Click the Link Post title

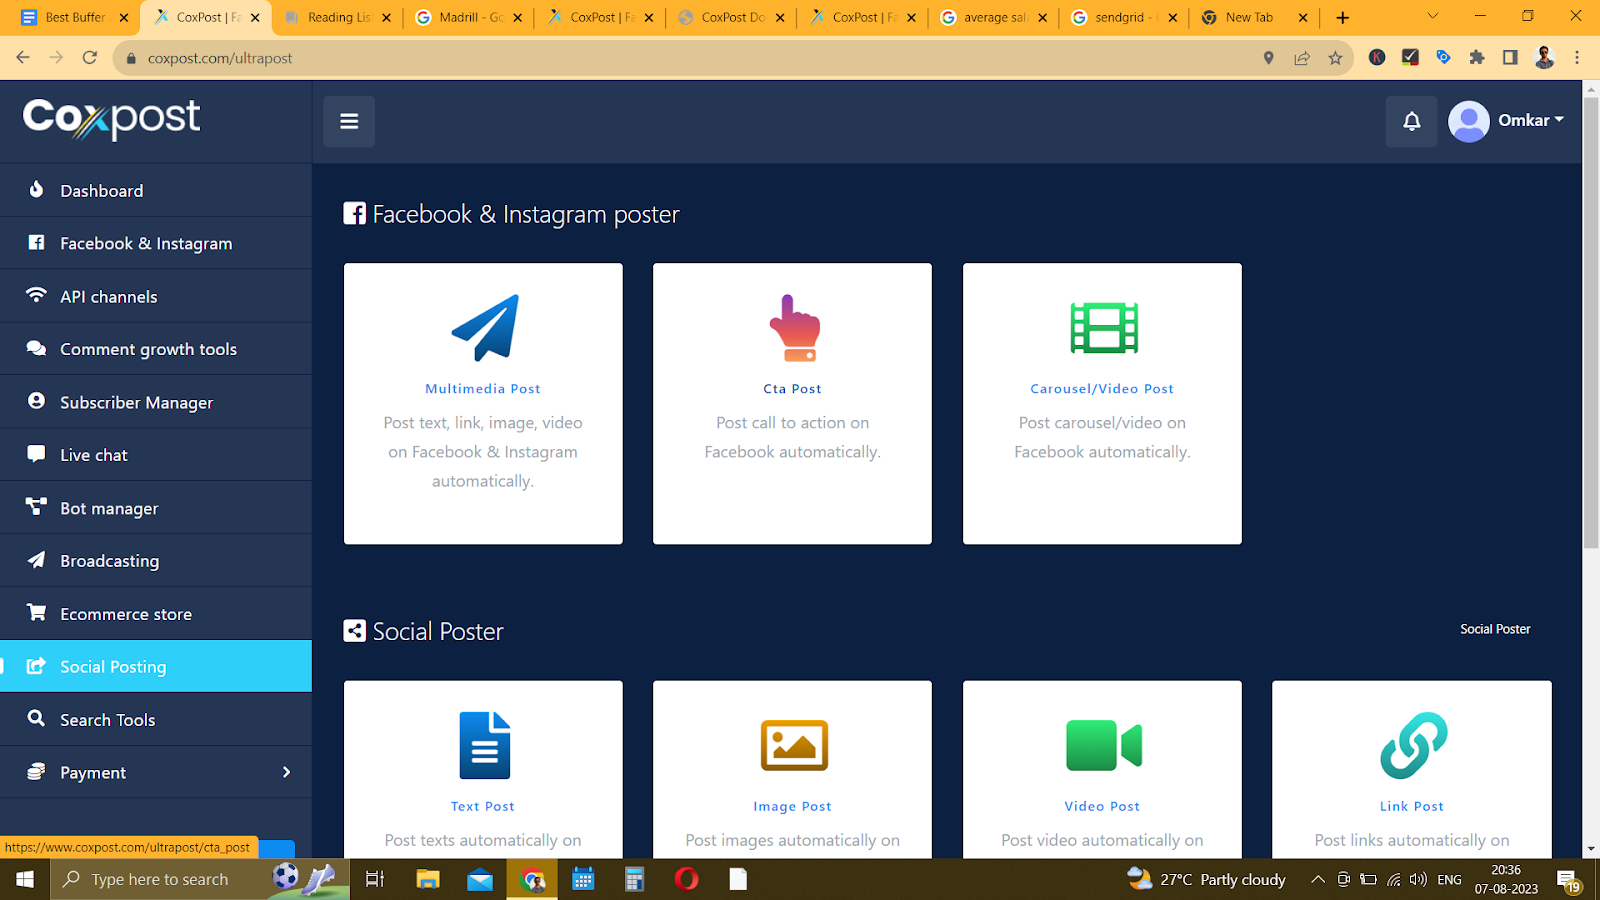coord(1412,806)
